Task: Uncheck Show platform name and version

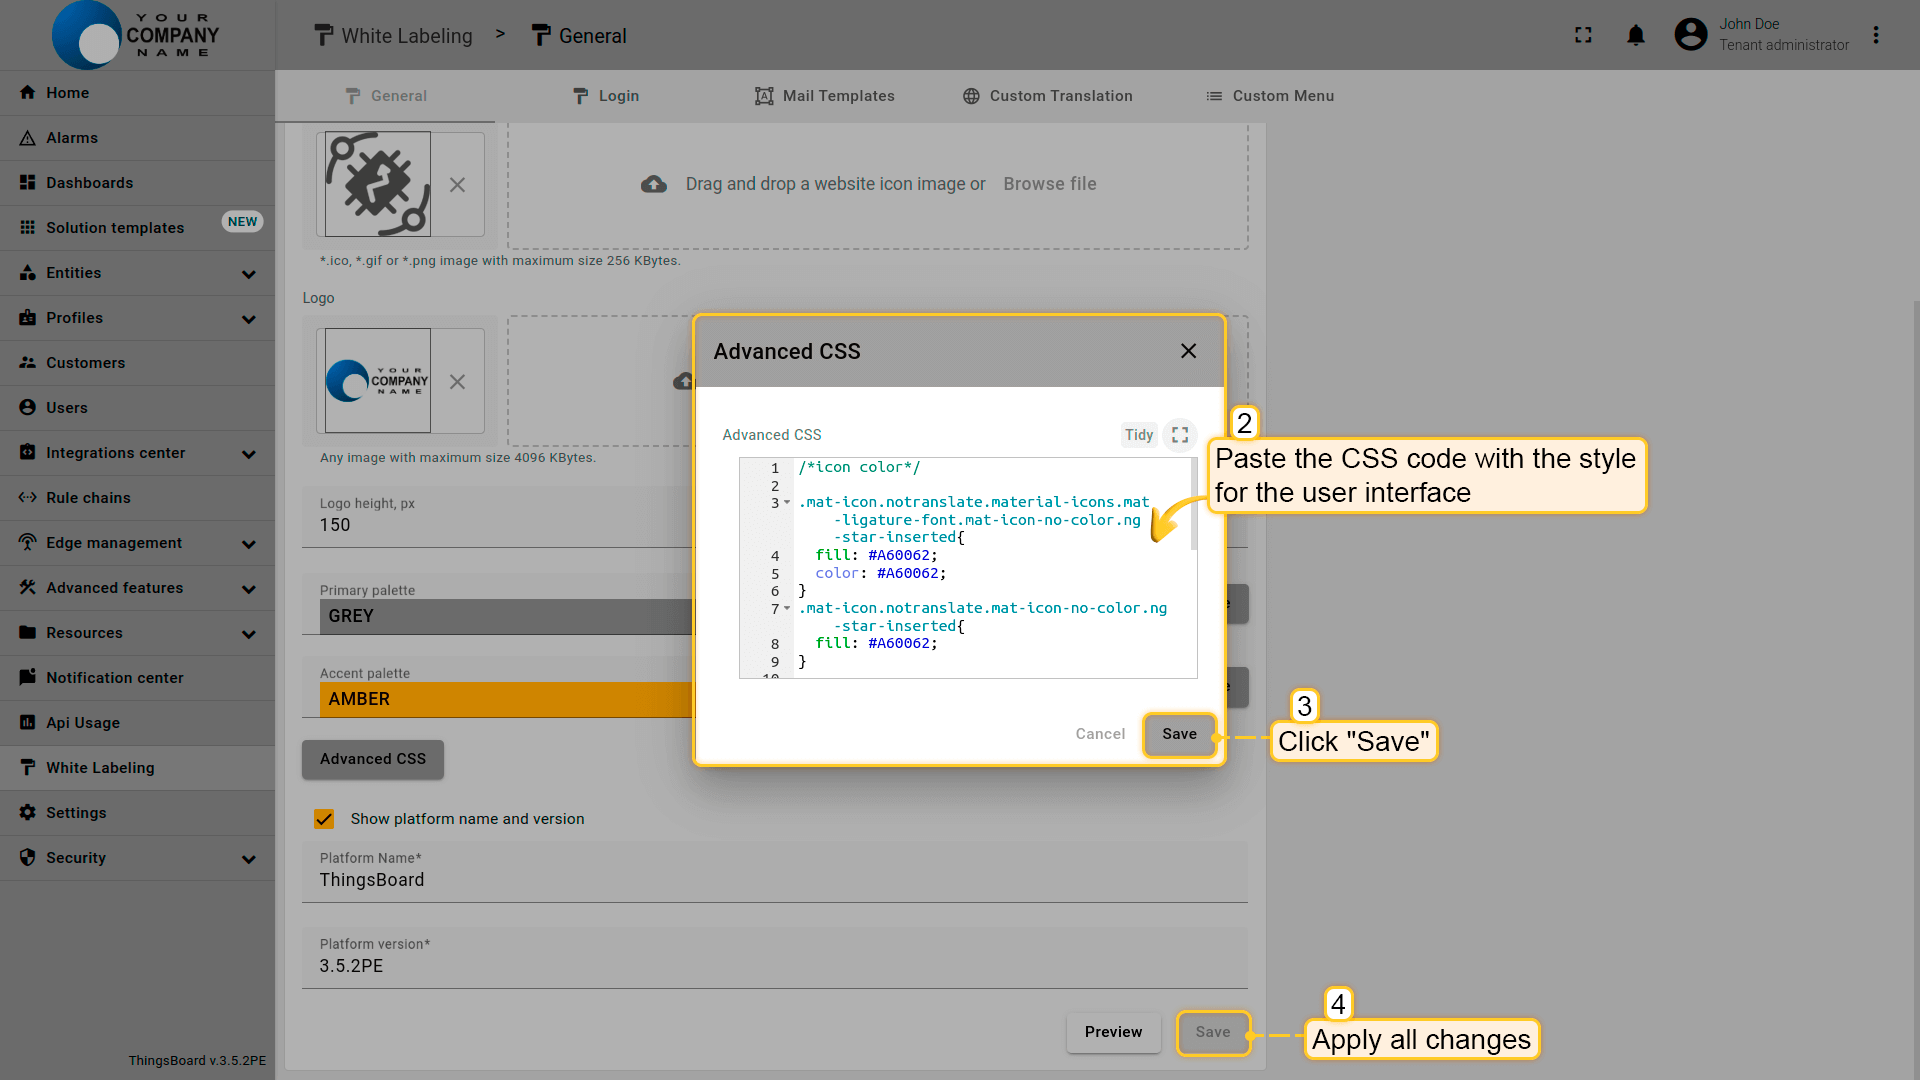Action: (324, 819)
